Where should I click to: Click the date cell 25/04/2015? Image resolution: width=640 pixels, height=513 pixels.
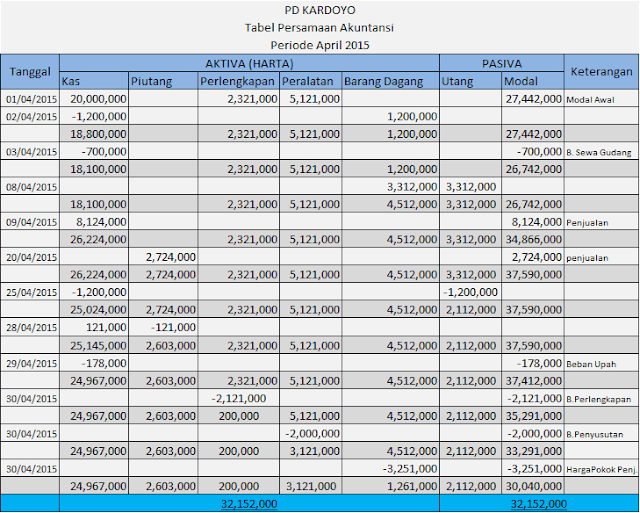31,292
